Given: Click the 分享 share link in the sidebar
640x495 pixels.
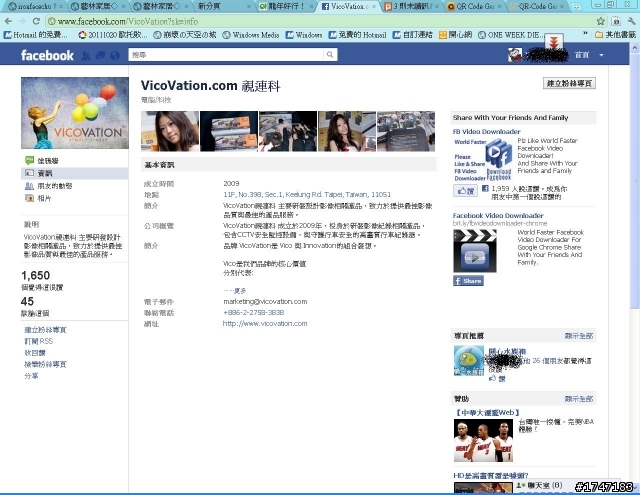Looking at the screenshot, I should click(x=31, y=376).
